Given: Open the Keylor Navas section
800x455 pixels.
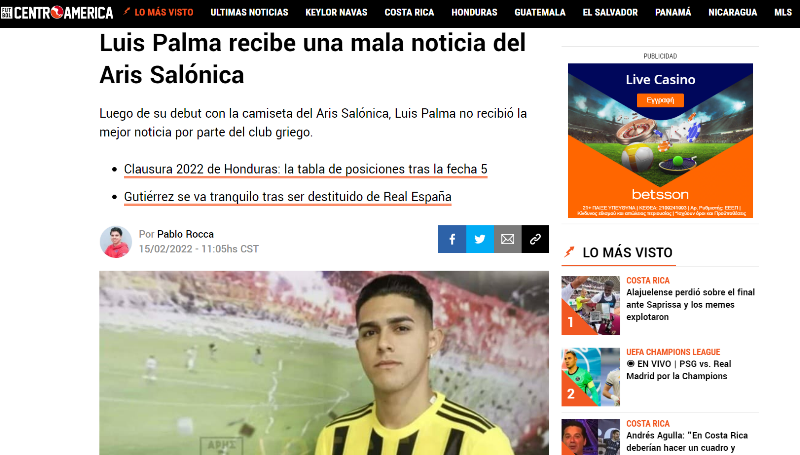Looking at the screenshot, I should click(x=336, y=12).
